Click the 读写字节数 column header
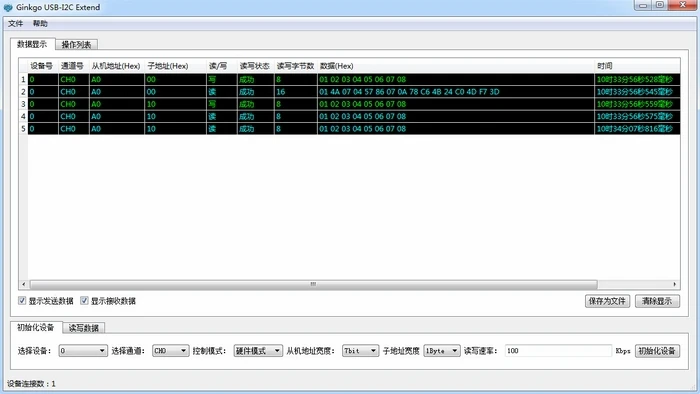This screenshot has width=700, height=394. [x=296, y=66]
